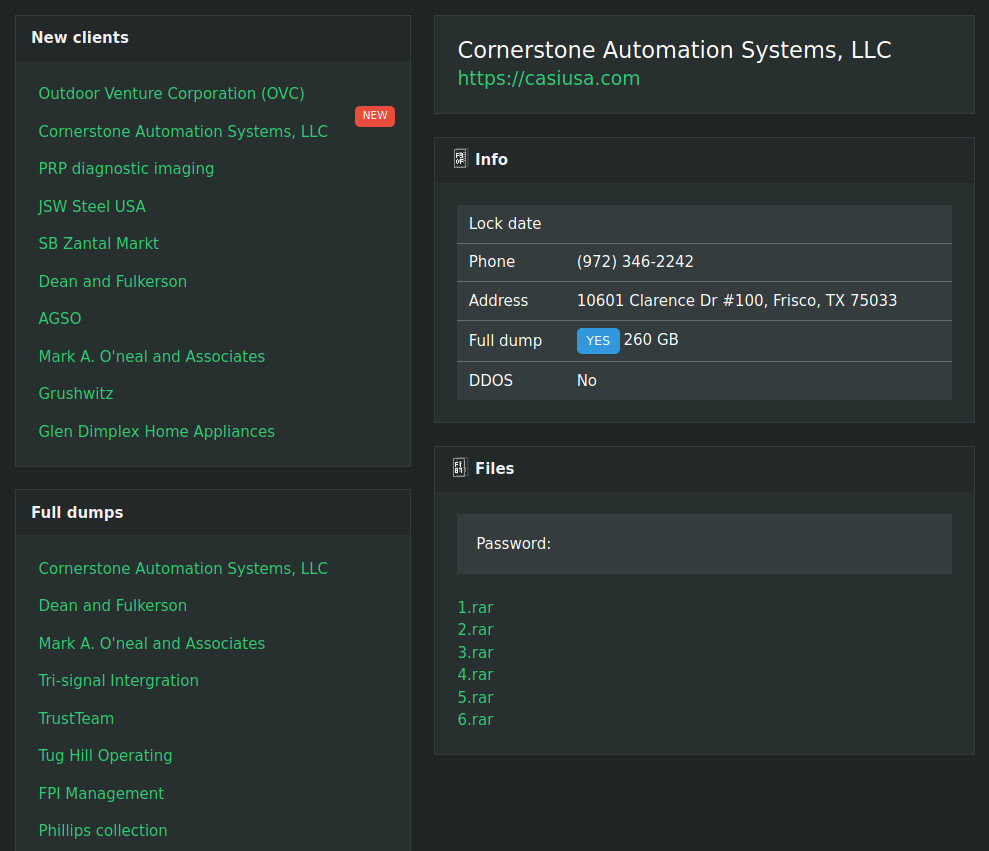The height and width of the screenshot is (851, 989).
Task: Click the Info section heading text
Action: (x=491, y=159)
